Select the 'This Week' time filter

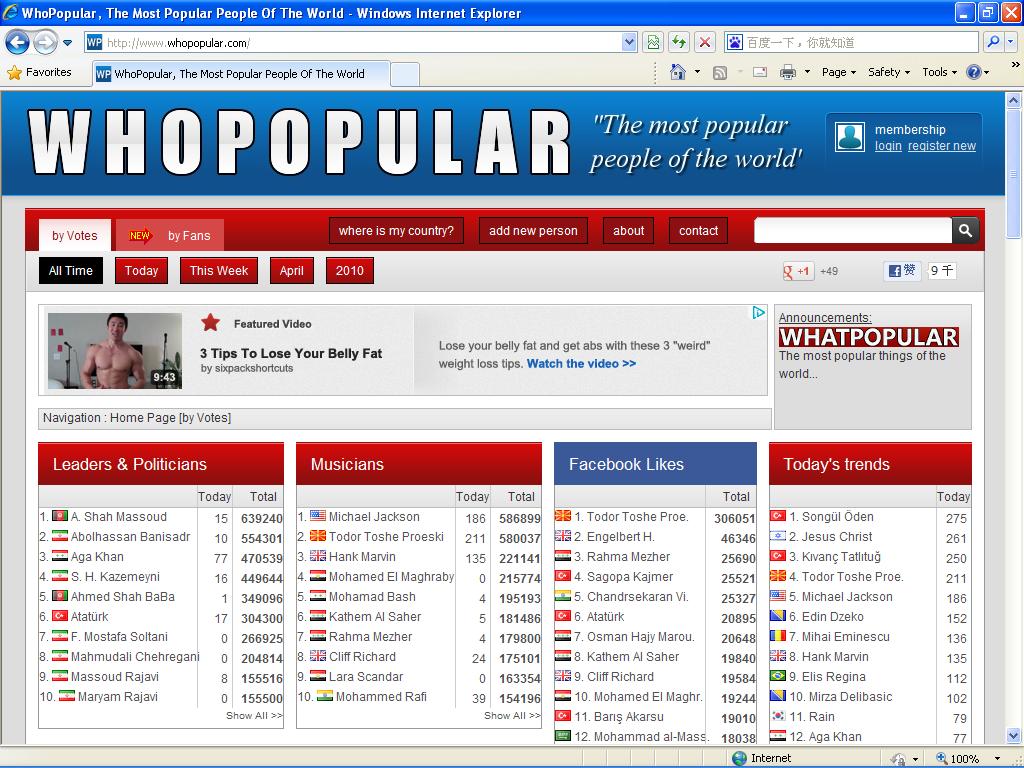219,271
